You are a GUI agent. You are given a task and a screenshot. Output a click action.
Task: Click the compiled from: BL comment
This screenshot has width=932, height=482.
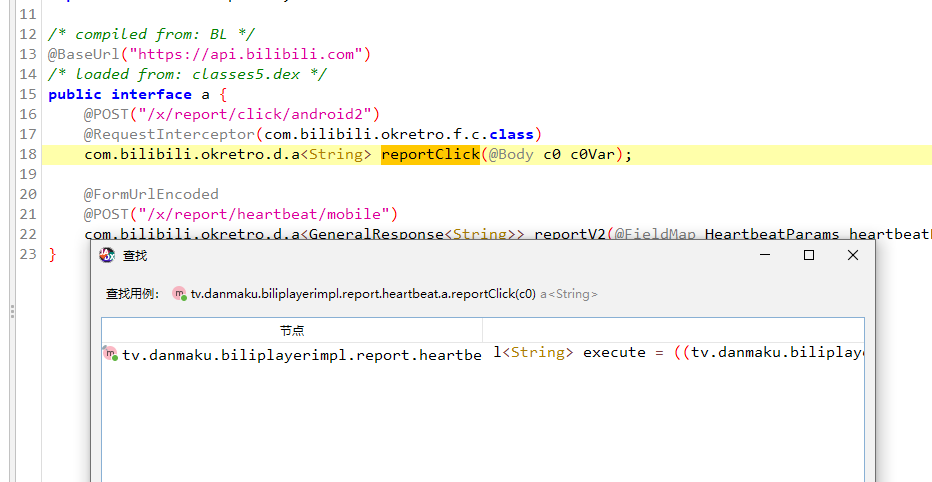152,34
